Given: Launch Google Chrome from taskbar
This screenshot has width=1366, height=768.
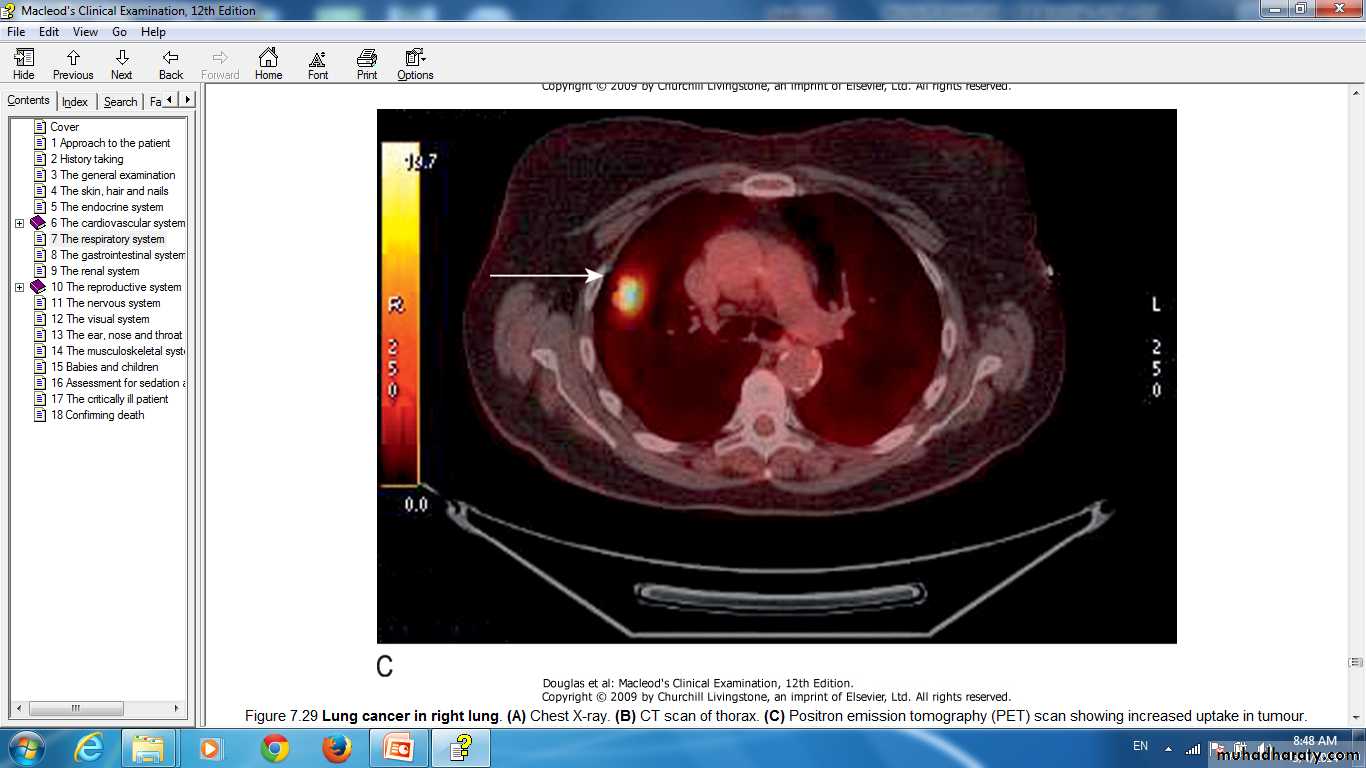Looking at the screenshot, I should point(274,748).
